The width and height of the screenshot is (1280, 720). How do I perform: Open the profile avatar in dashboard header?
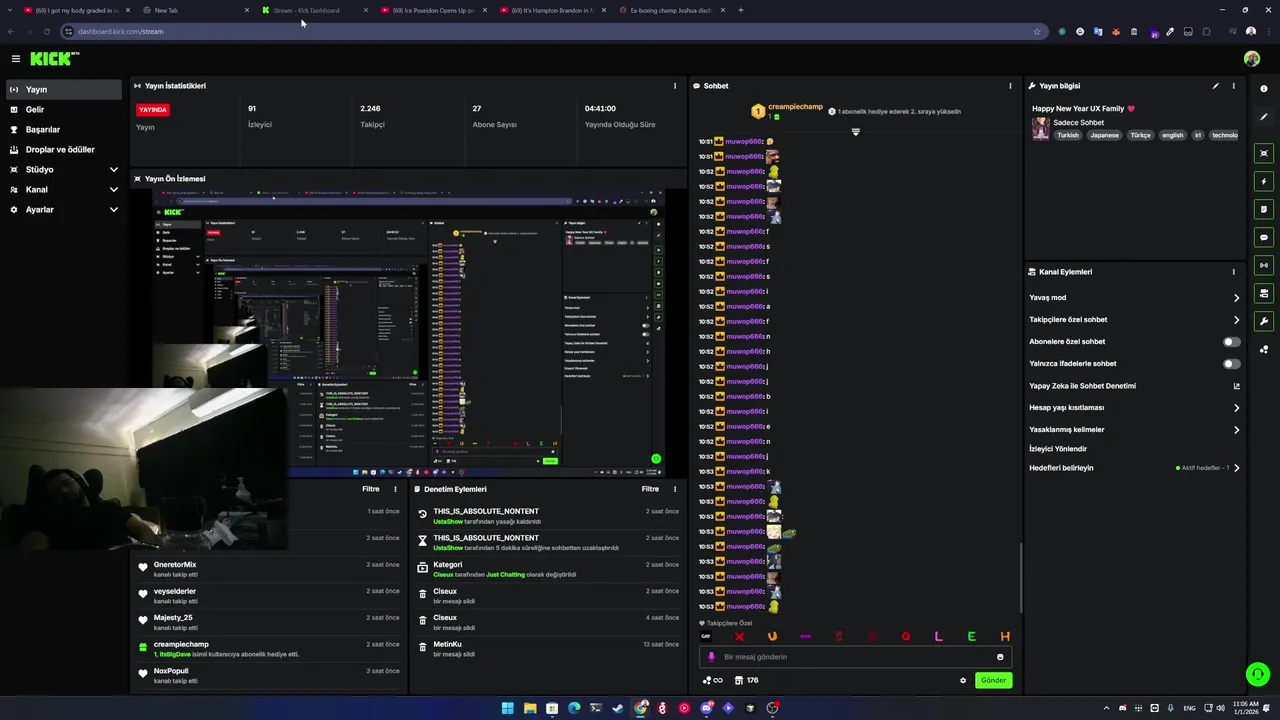(x=1251, y=59)
